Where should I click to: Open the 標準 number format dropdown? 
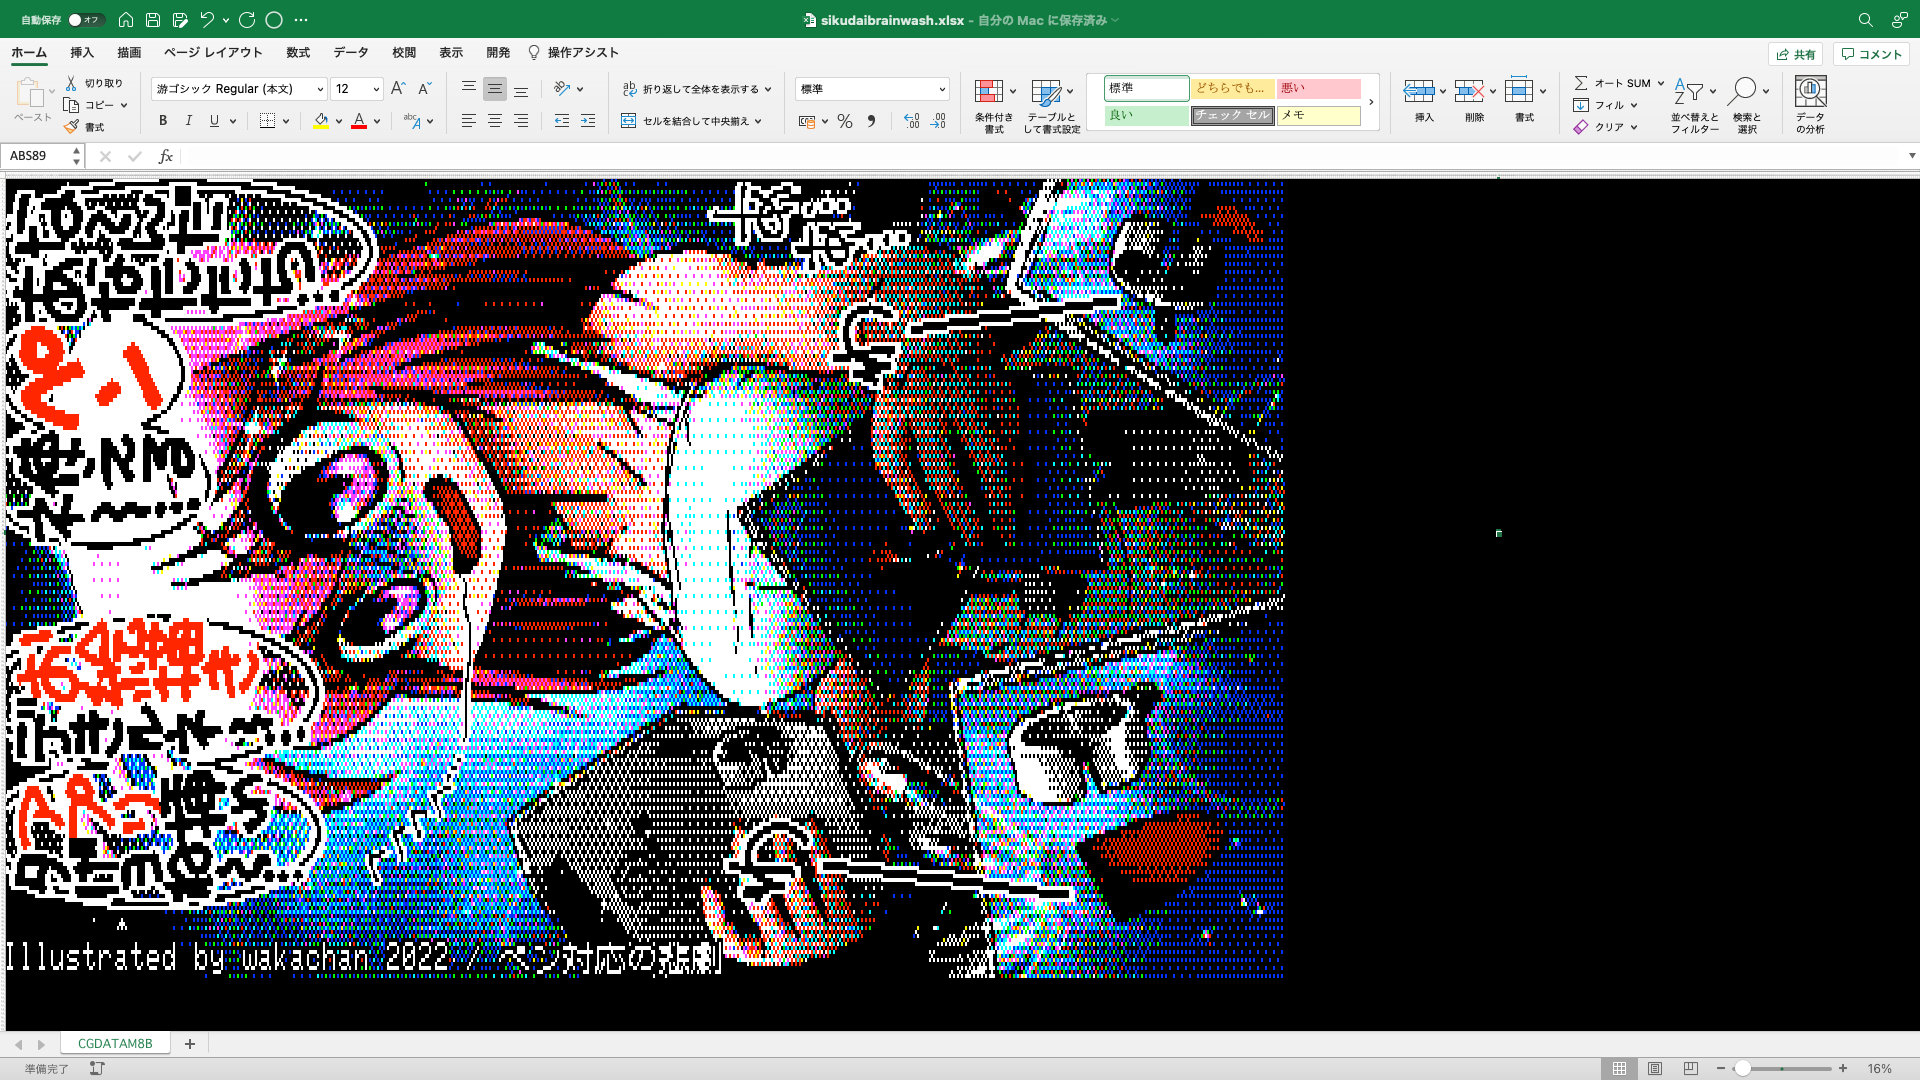pyautogui.click(x=872, y=89)
